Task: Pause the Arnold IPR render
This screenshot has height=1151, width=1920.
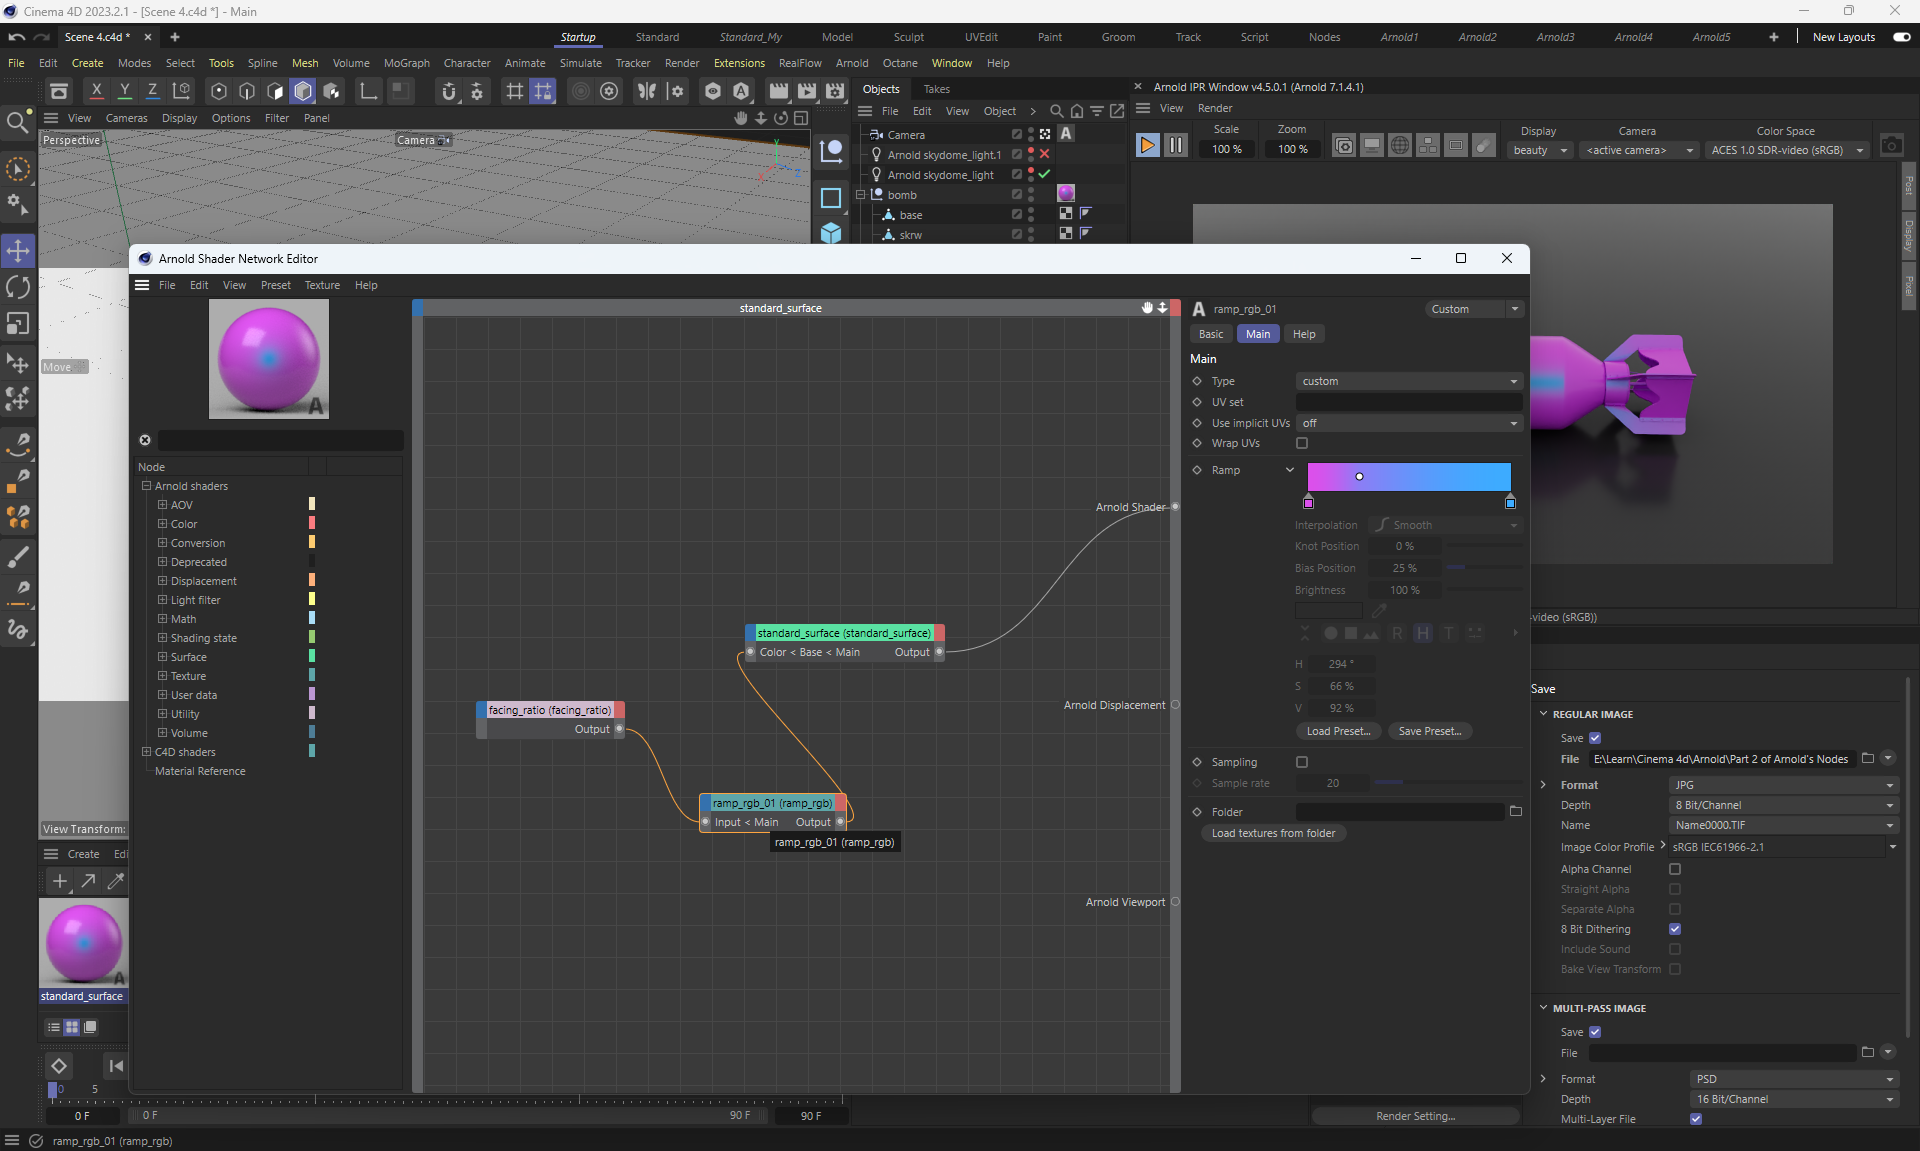Action: click(1176, 146)
